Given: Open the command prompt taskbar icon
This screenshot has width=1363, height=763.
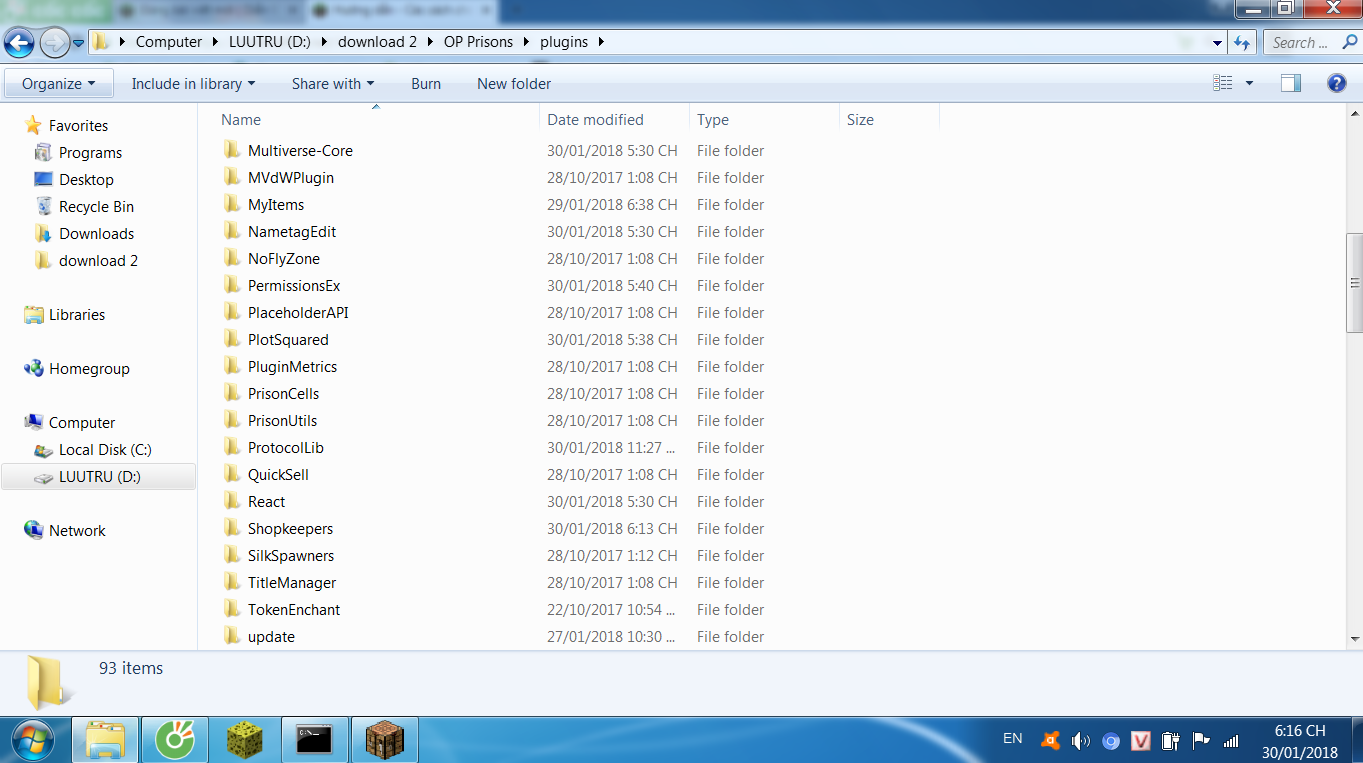Looking at the screenshot, I should tap(315, 741).
